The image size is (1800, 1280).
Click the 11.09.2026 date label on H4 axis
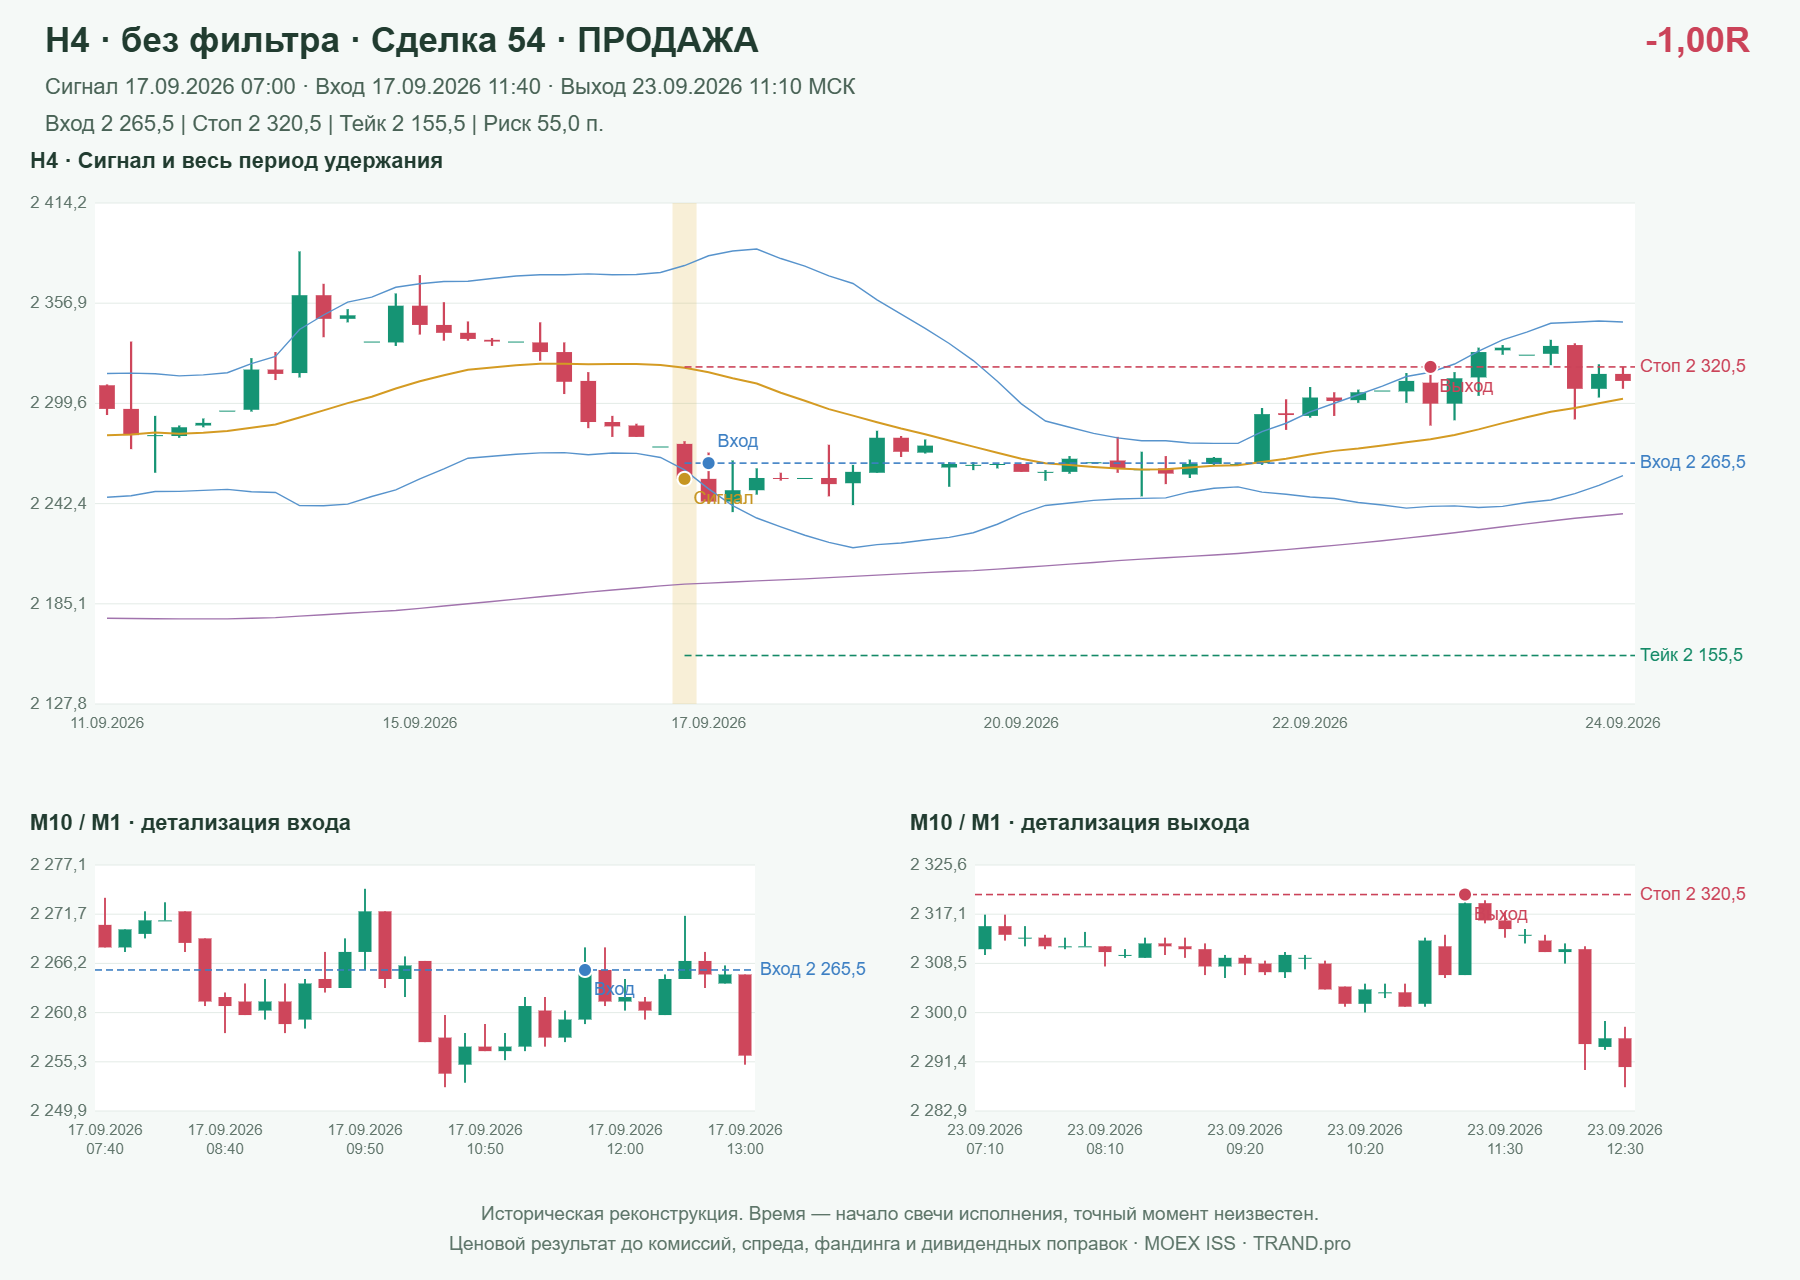[x=107, y=723]
